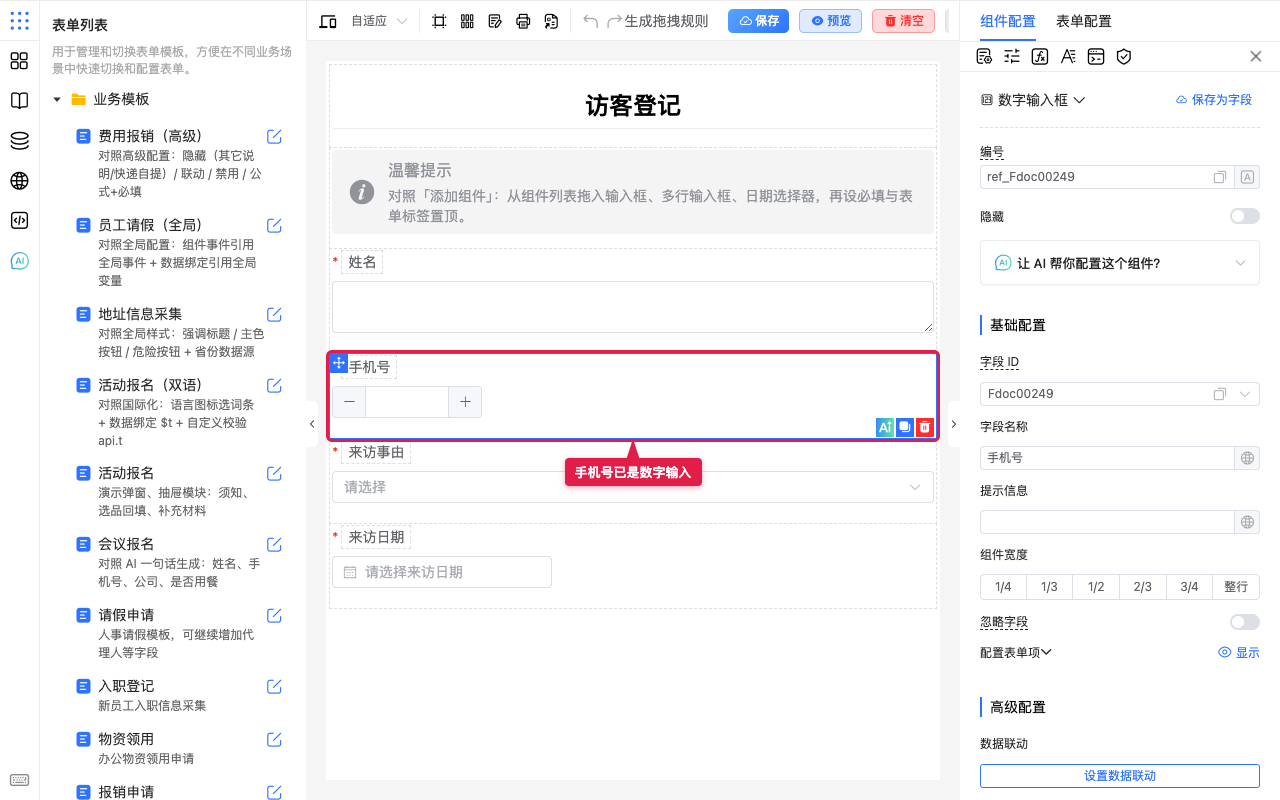Switch to the 表单配置 tab
This screenshot has height=800, width=1280.
[x=1083, y=21]
